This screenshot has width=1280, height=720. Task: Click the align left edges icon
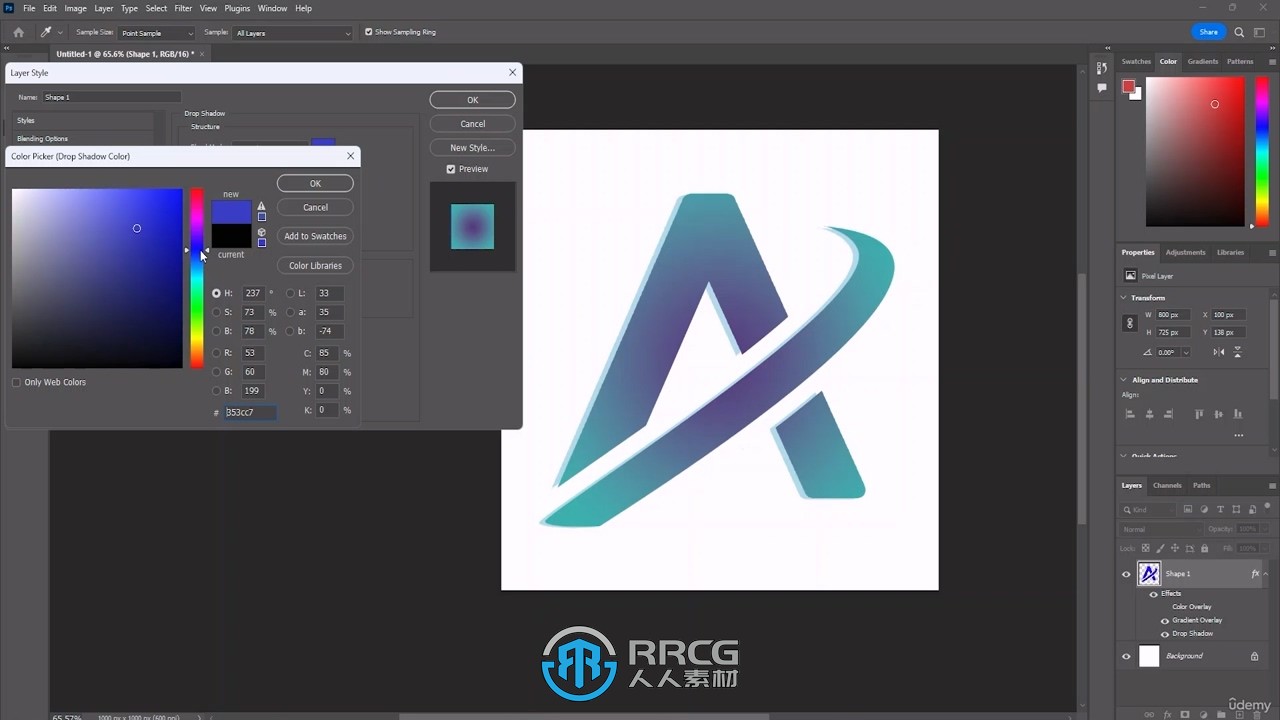click(1131, 414)
